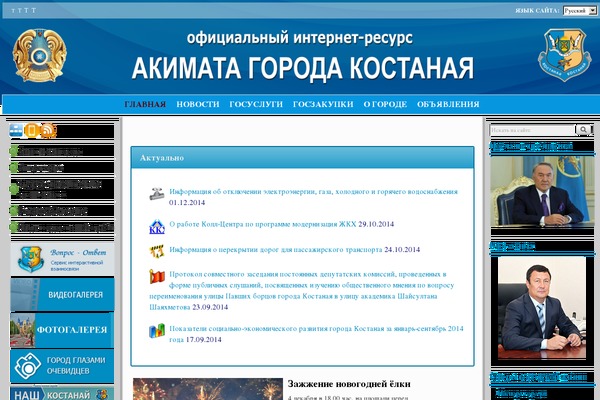This screenshot has width=600, height=400.
Task: Click the АКИМАТА ГОРОДА КОСТАНАЯ title
Action: [303, 68]
